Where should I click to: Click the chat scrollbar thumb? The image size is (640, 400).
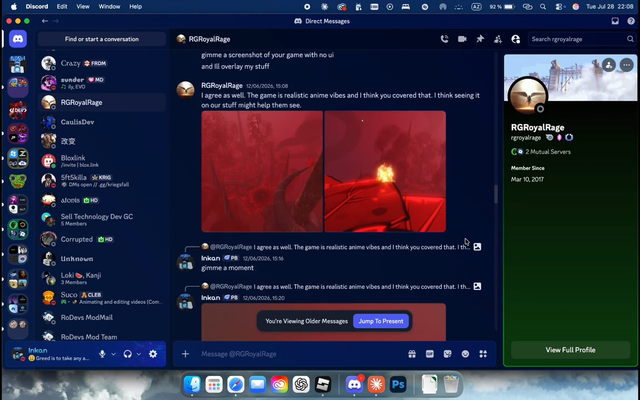[x=496, y=194]
